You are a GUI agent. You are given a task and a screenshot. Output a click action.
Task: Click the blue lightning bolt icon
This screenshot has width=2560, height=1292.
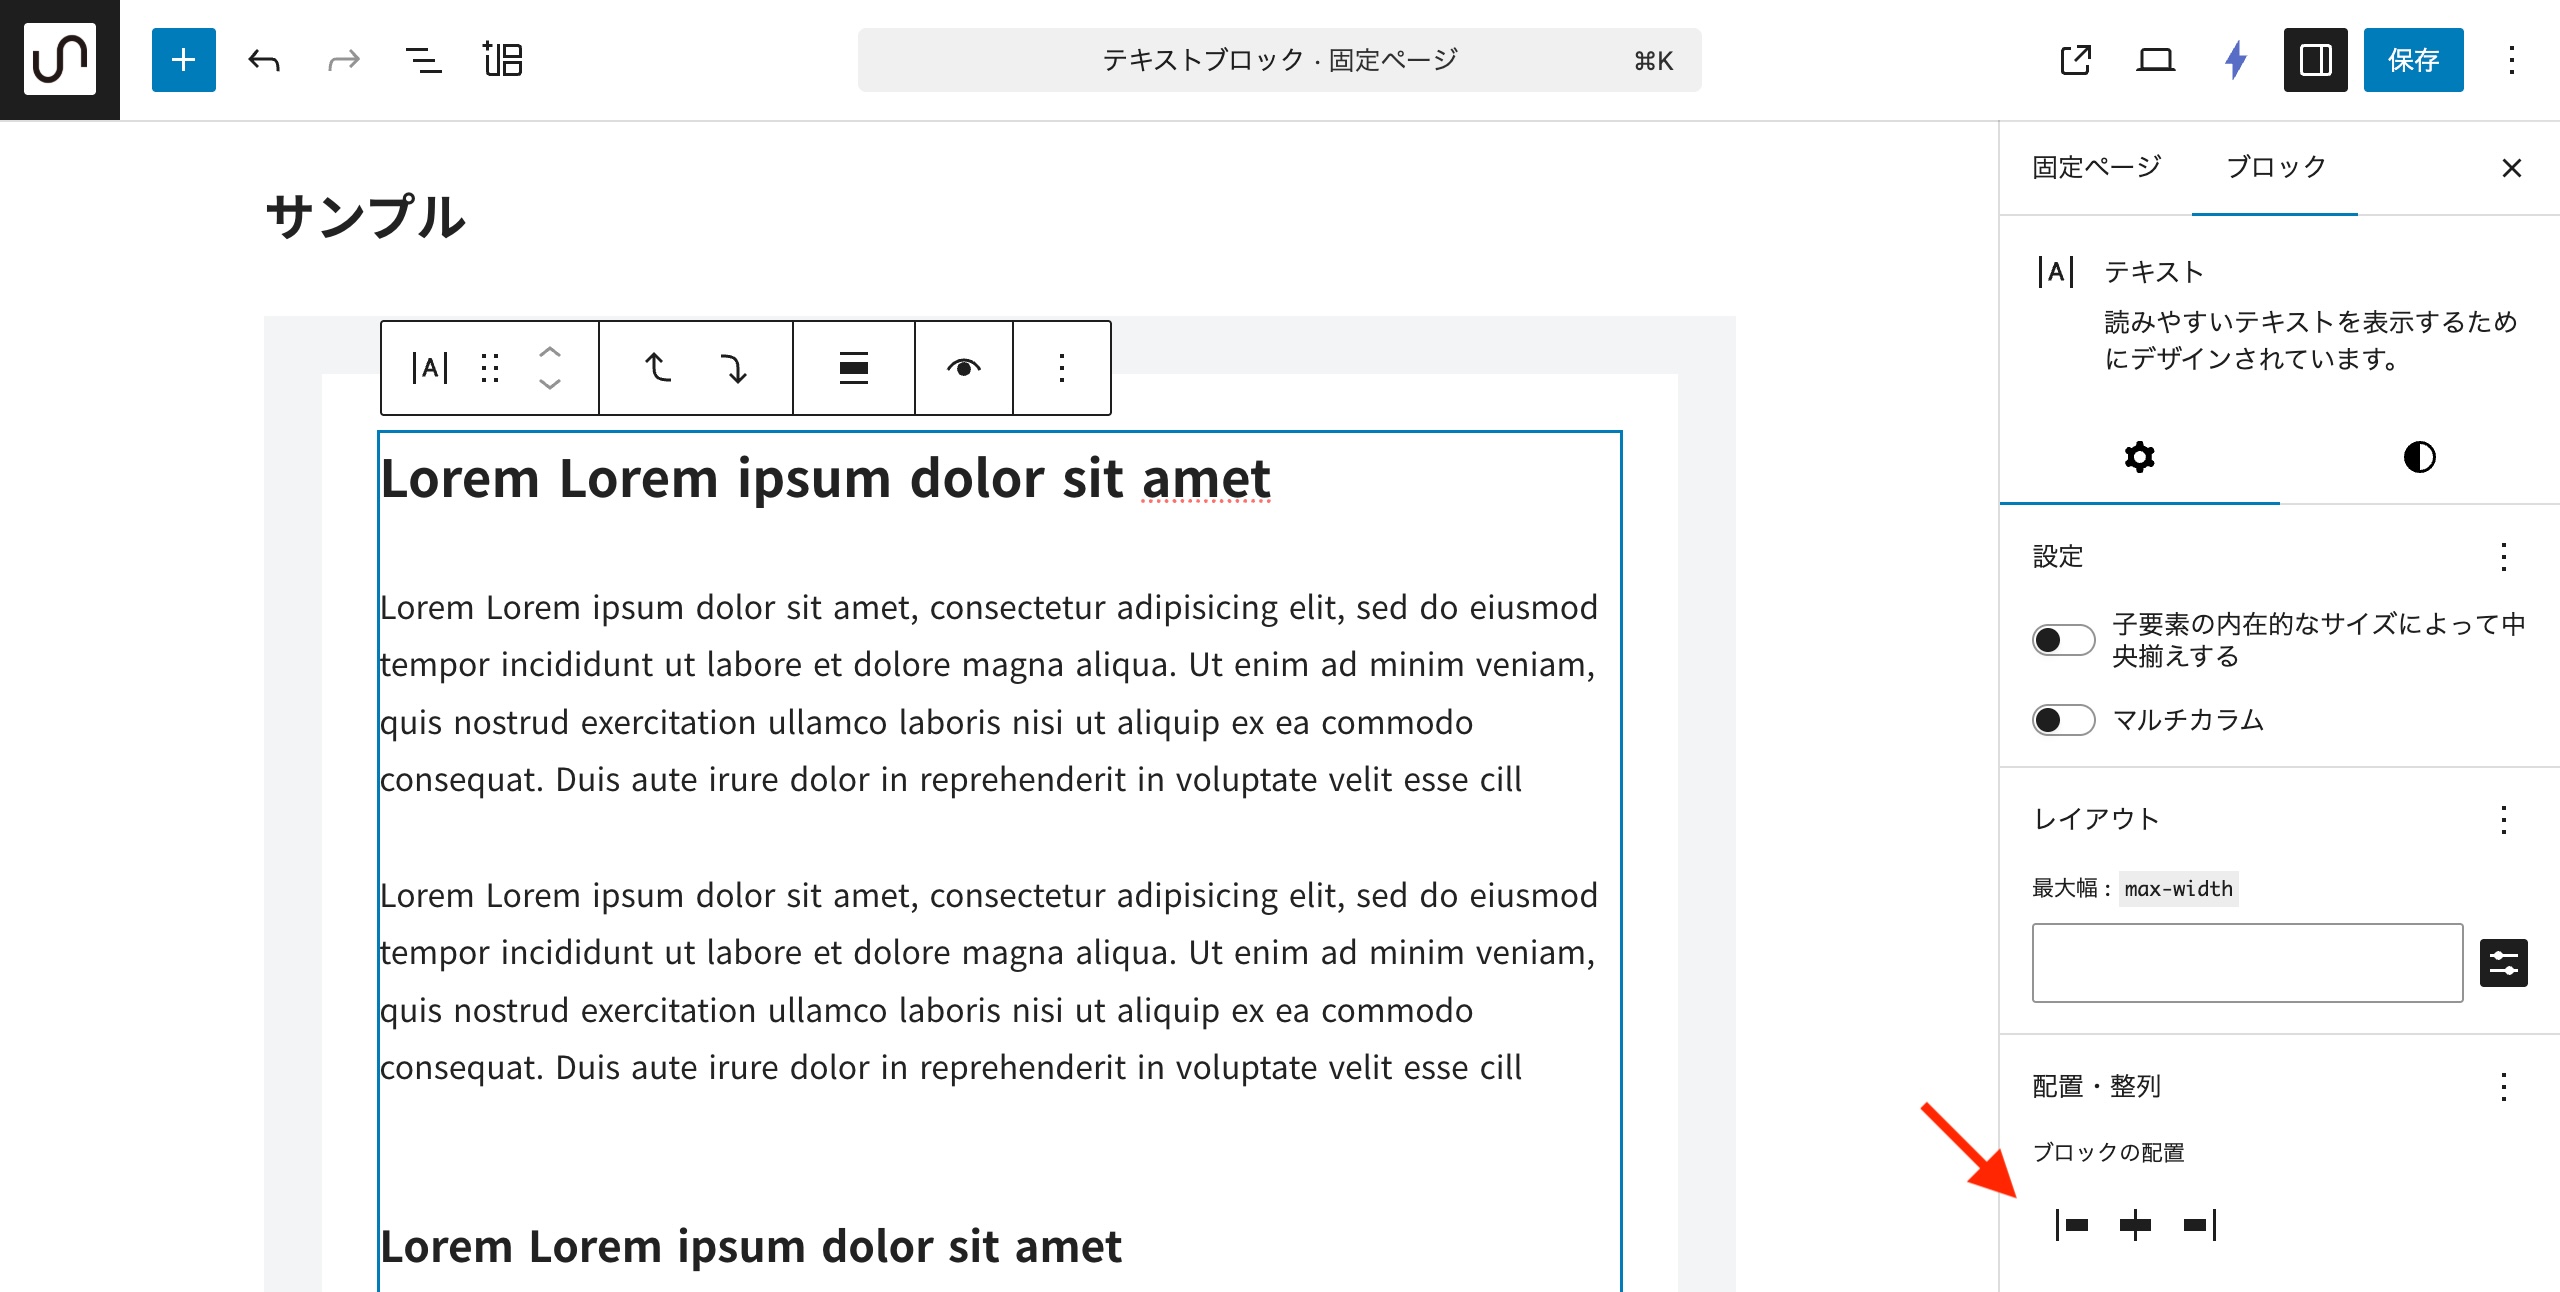(x=2236, y=60)
